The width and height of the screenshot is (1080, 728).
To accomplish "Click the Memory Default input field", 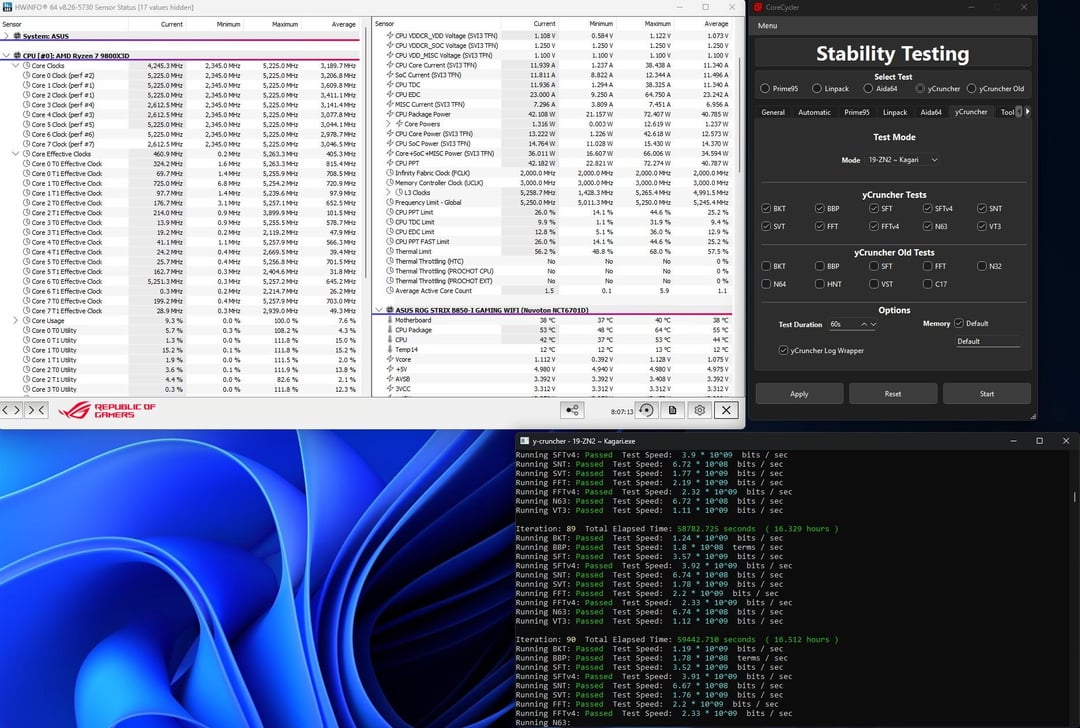I will [x=988, y=341].
